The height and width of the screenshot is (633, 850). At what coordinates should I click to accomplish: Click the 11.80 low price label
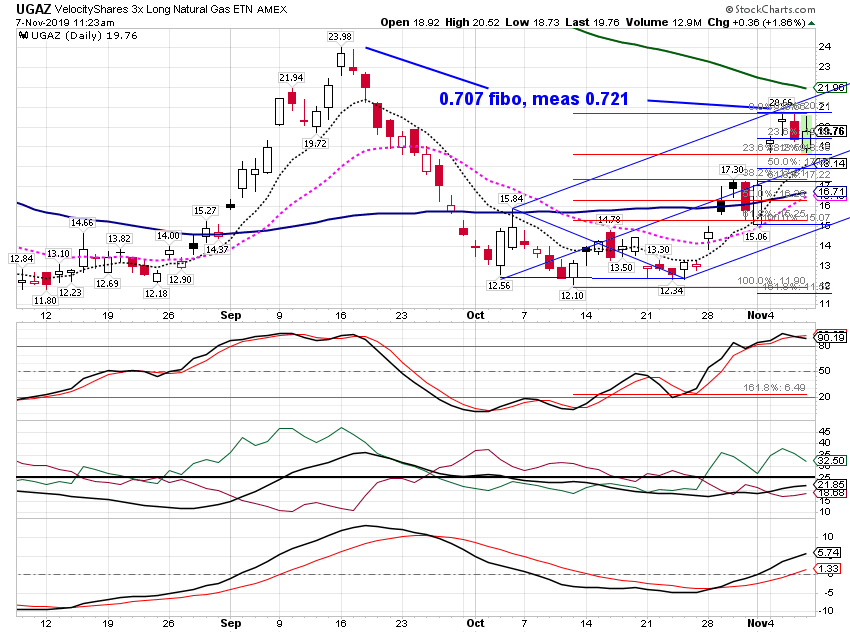click(x=45, y=300)
